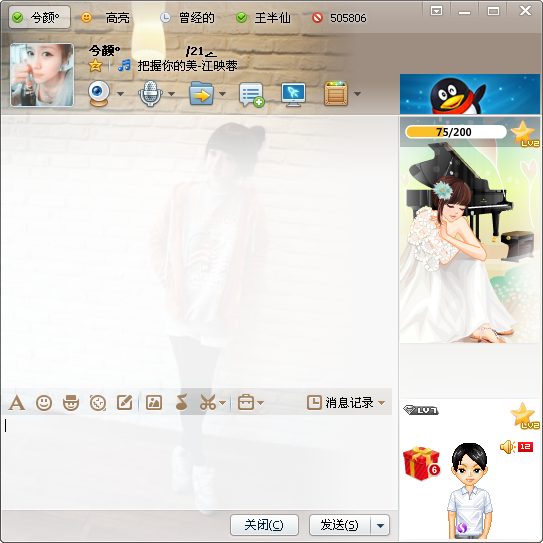Open the window title bar dropdown menu
This screenshot has width=543, height=543.
pyautogui.click(x=436, y=11)
